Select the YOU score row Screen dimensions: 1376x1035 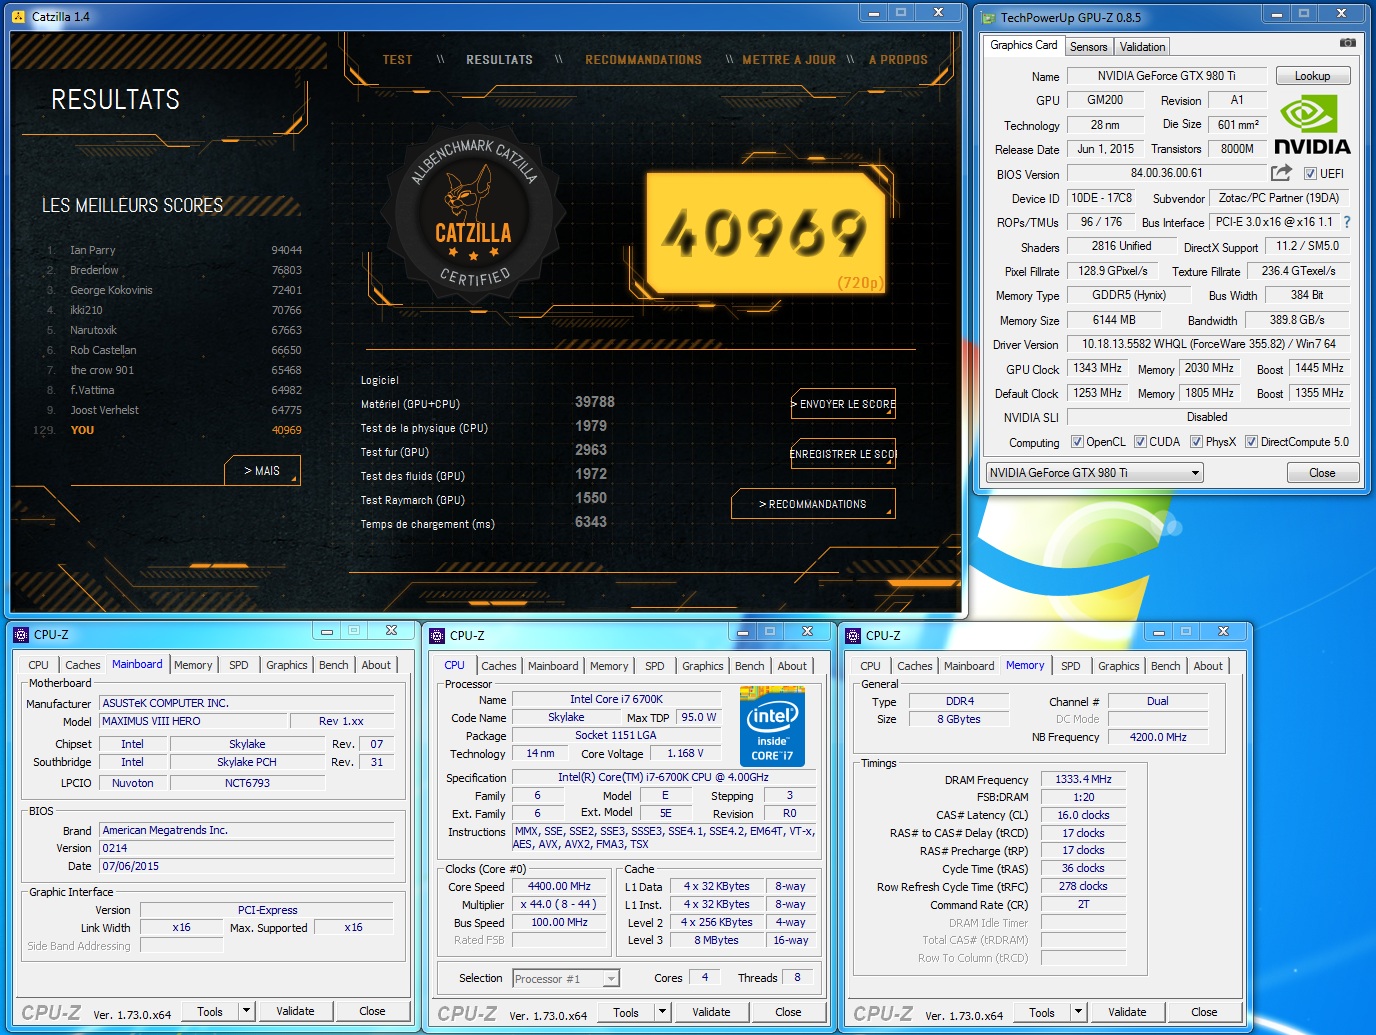click(167, 430)
